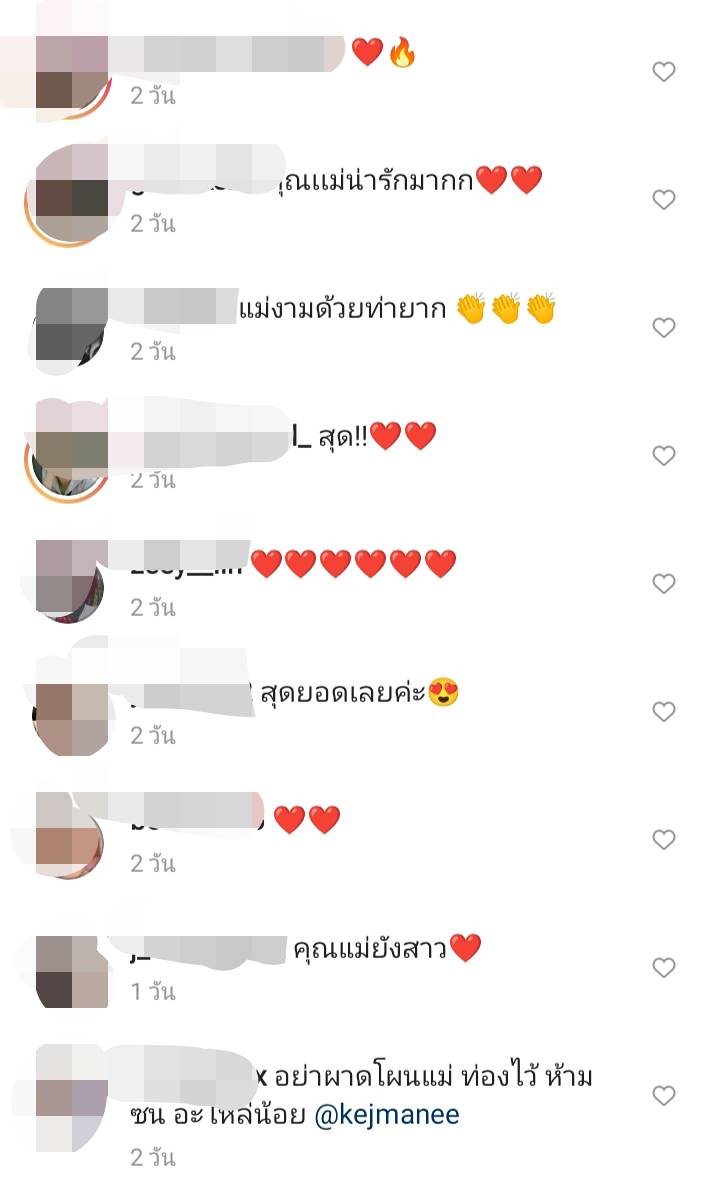Screen dimensions: 720x1184
Task: Open avatar next to six hearts comment
Action: (69, 583)
